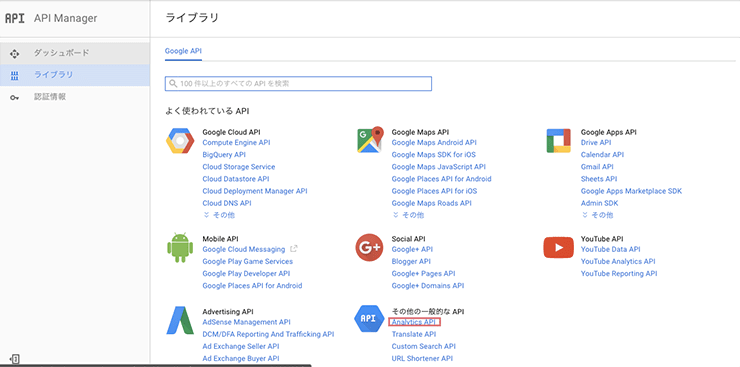Click the library grid icon in sidebar
The height and width of the screenshot is (367, 740).
pyautogui.click(x=15, y=75)
